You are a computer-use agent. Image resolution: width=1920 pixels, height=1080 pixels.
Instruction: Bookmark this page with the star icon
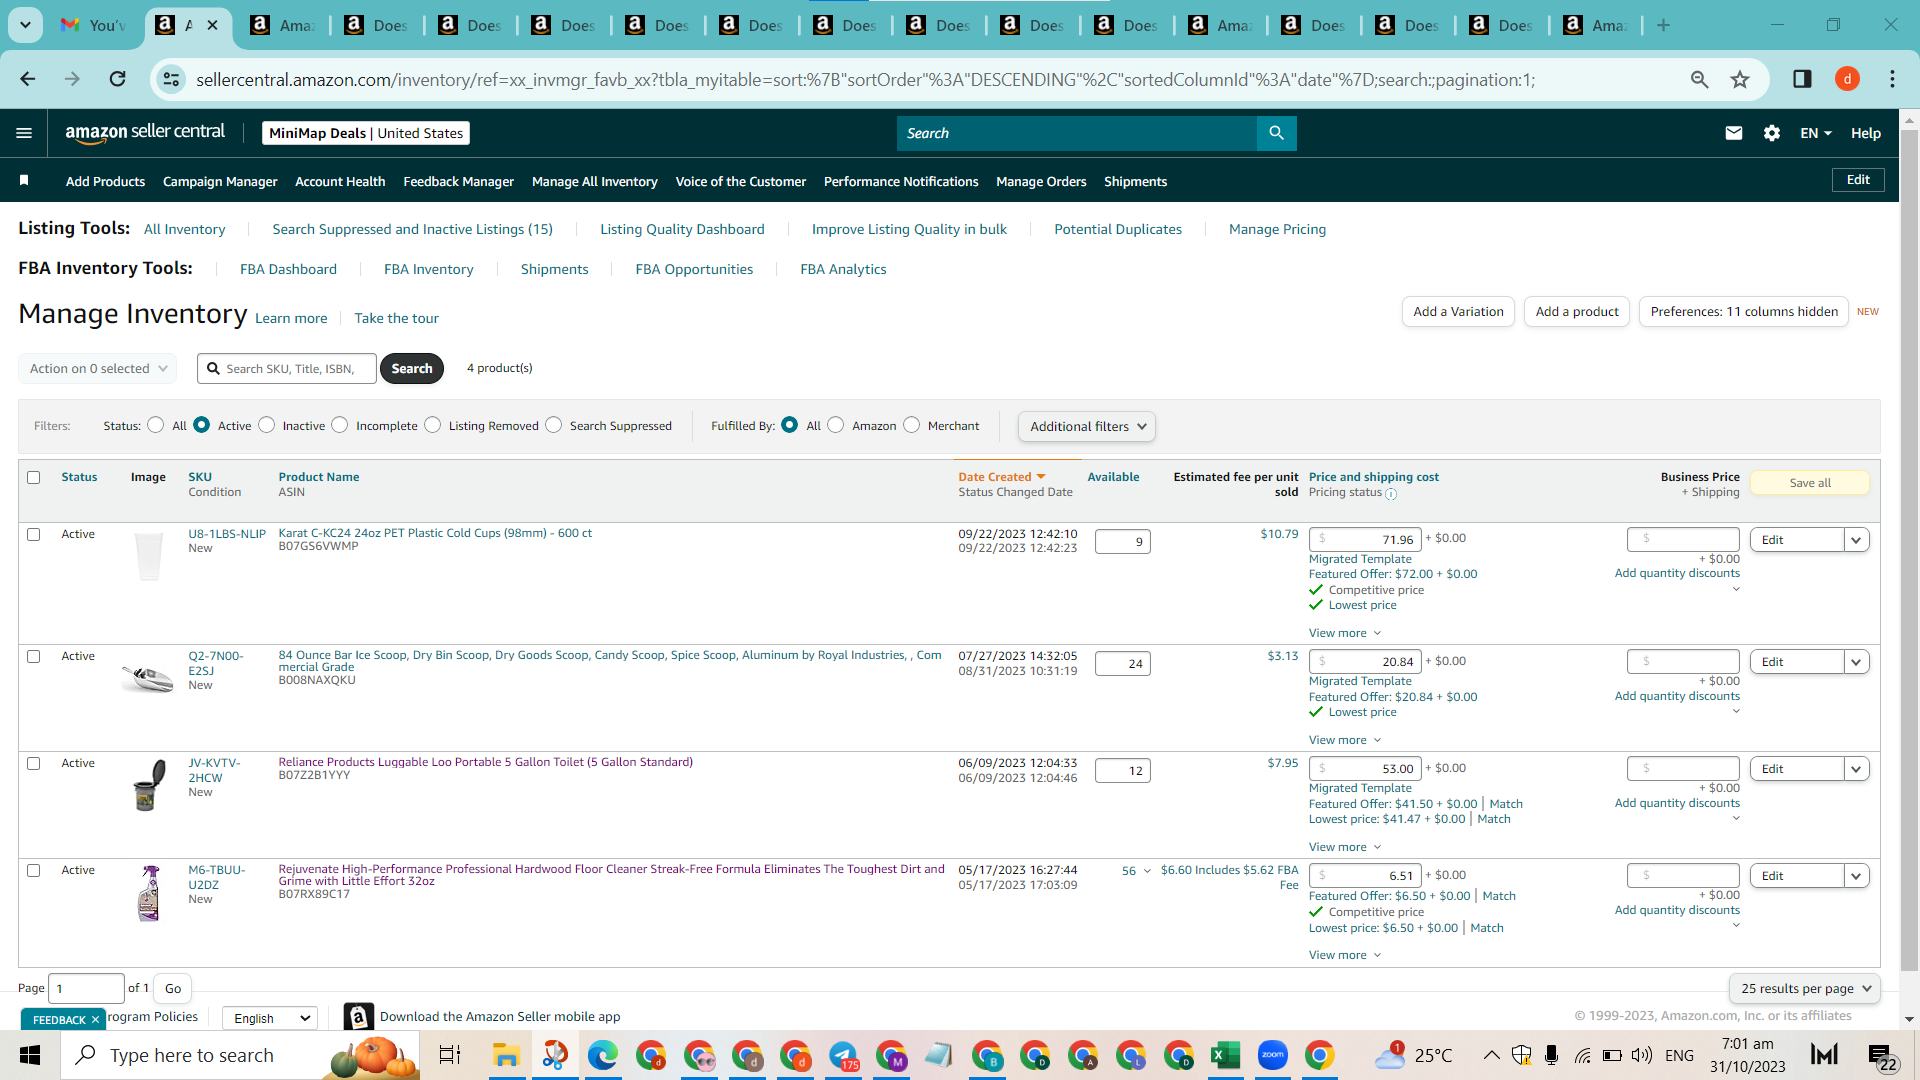point(1740,79)
